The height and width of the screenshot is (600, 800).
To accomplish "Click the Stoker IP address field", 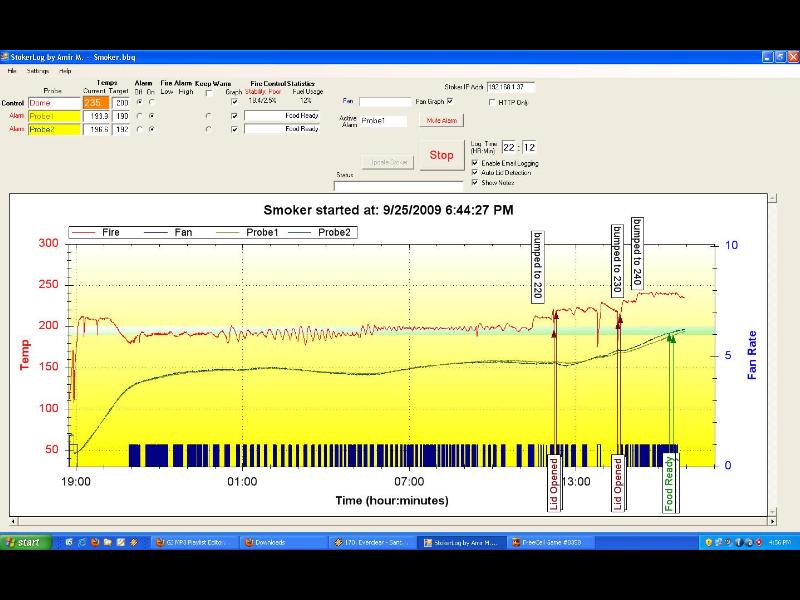I will (510, 88).
